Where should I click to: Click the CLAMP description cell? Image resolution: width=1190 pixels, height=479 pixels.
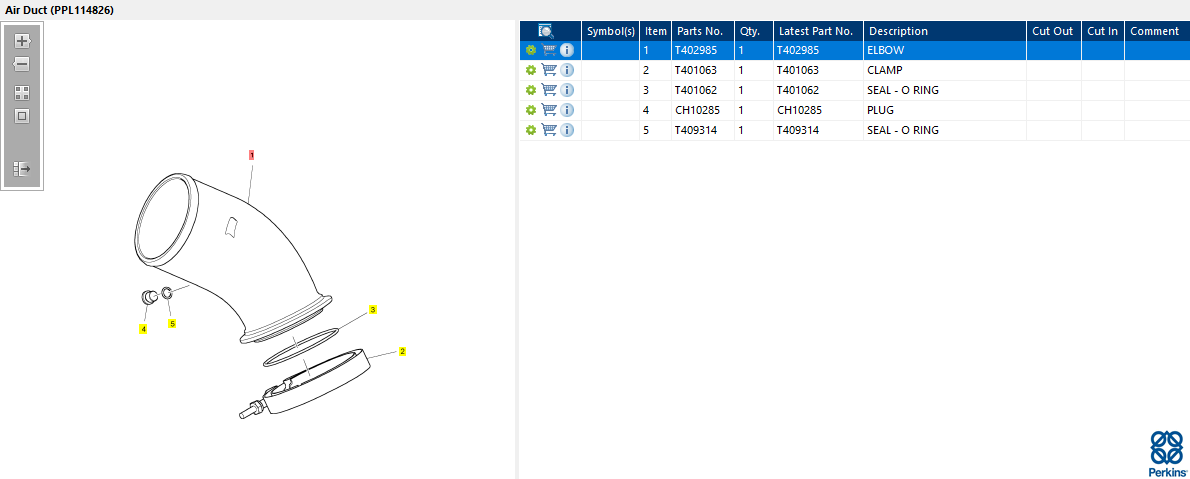[945, 70]
